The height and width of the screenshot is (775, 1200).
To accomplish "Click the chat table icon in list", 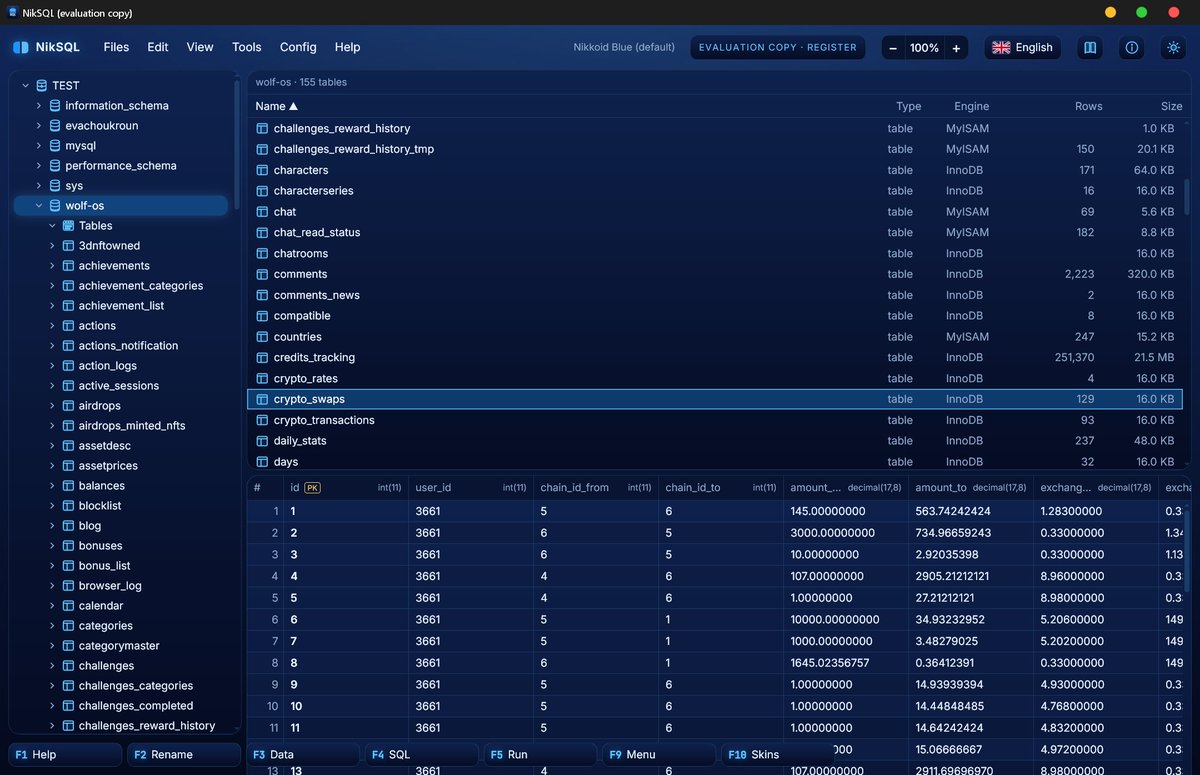I will (x=263, y=212).
